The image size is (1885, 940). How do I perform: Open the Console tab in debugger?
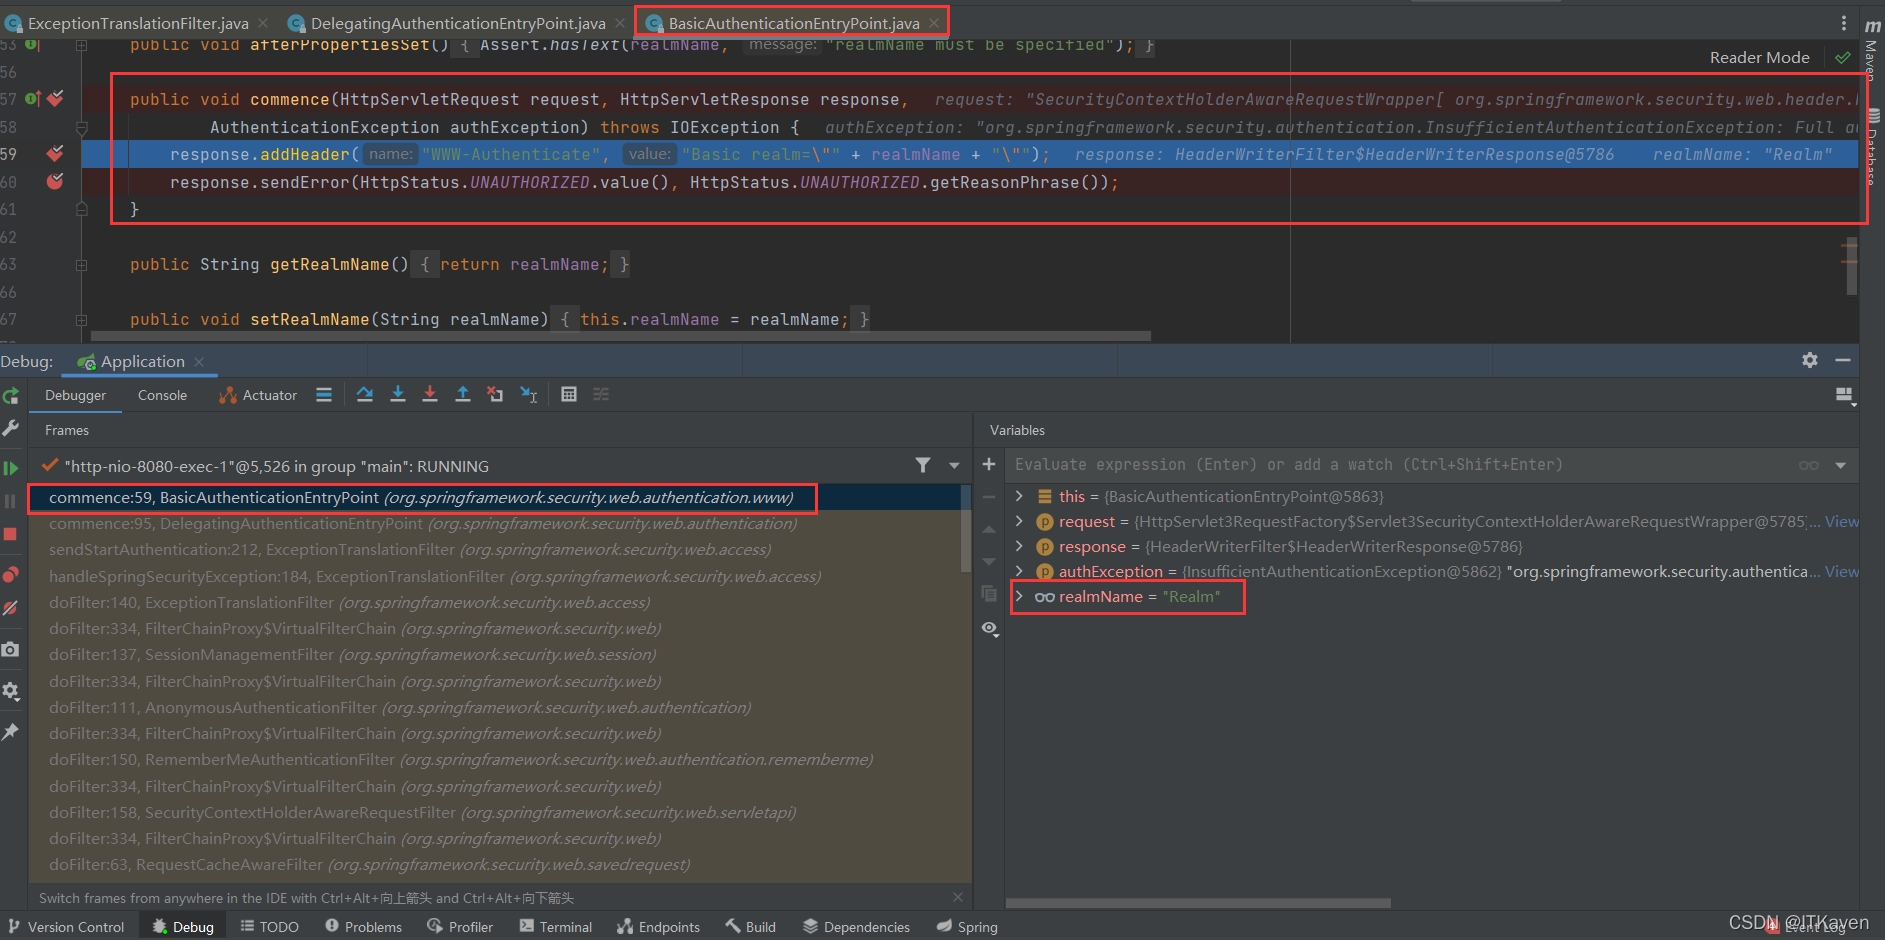click(x=161, y=395)
